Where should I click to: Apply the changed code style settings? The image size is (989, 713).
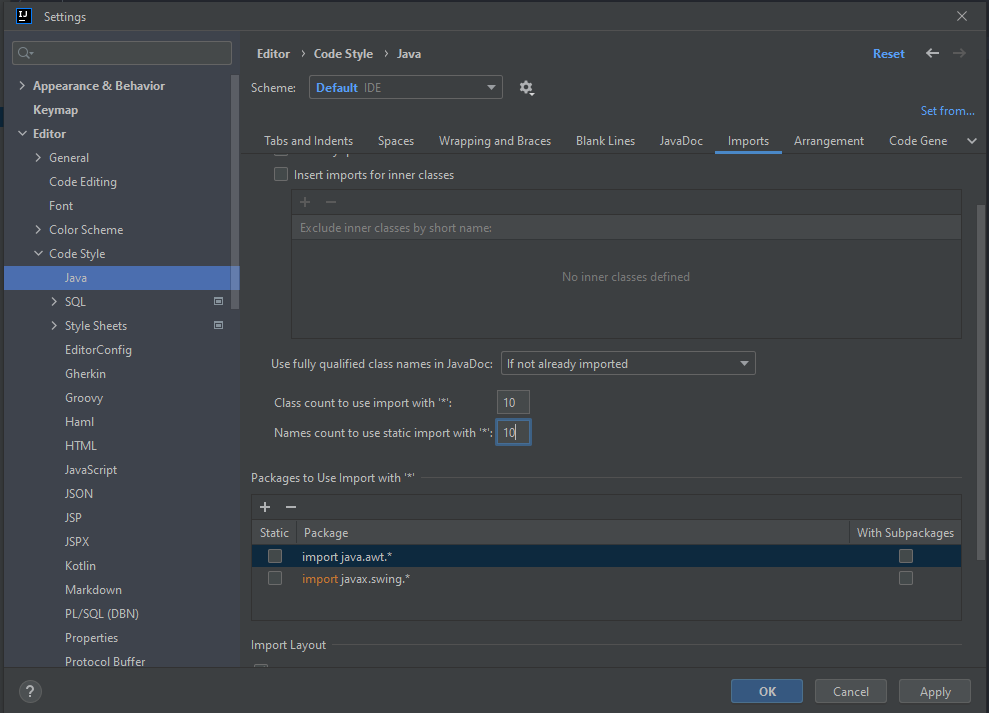coord(934,691)
